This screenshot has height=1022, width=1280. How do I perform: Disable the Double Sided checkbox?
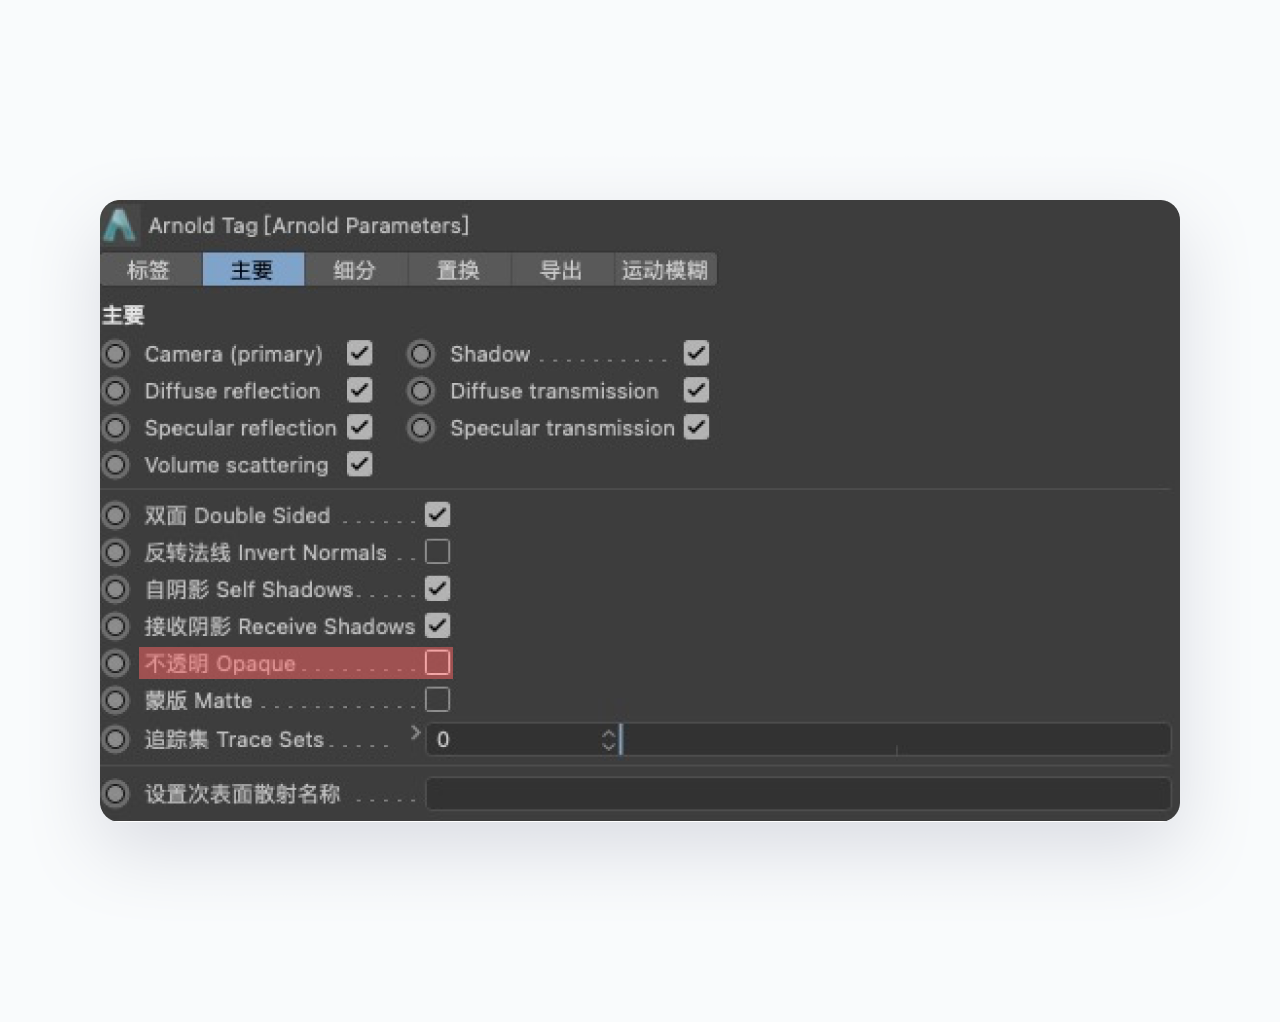(438, 514)
